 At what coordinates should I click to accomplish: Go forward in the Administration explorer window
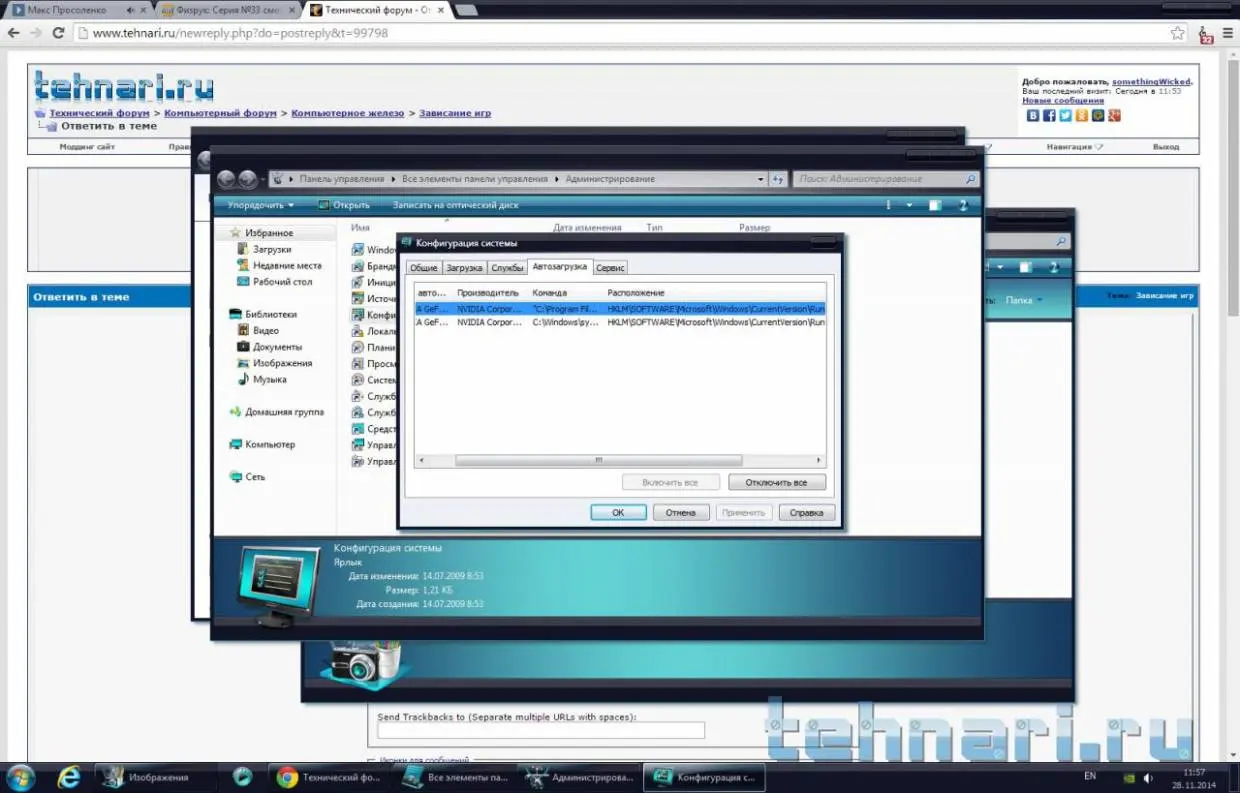pos(247,180)
